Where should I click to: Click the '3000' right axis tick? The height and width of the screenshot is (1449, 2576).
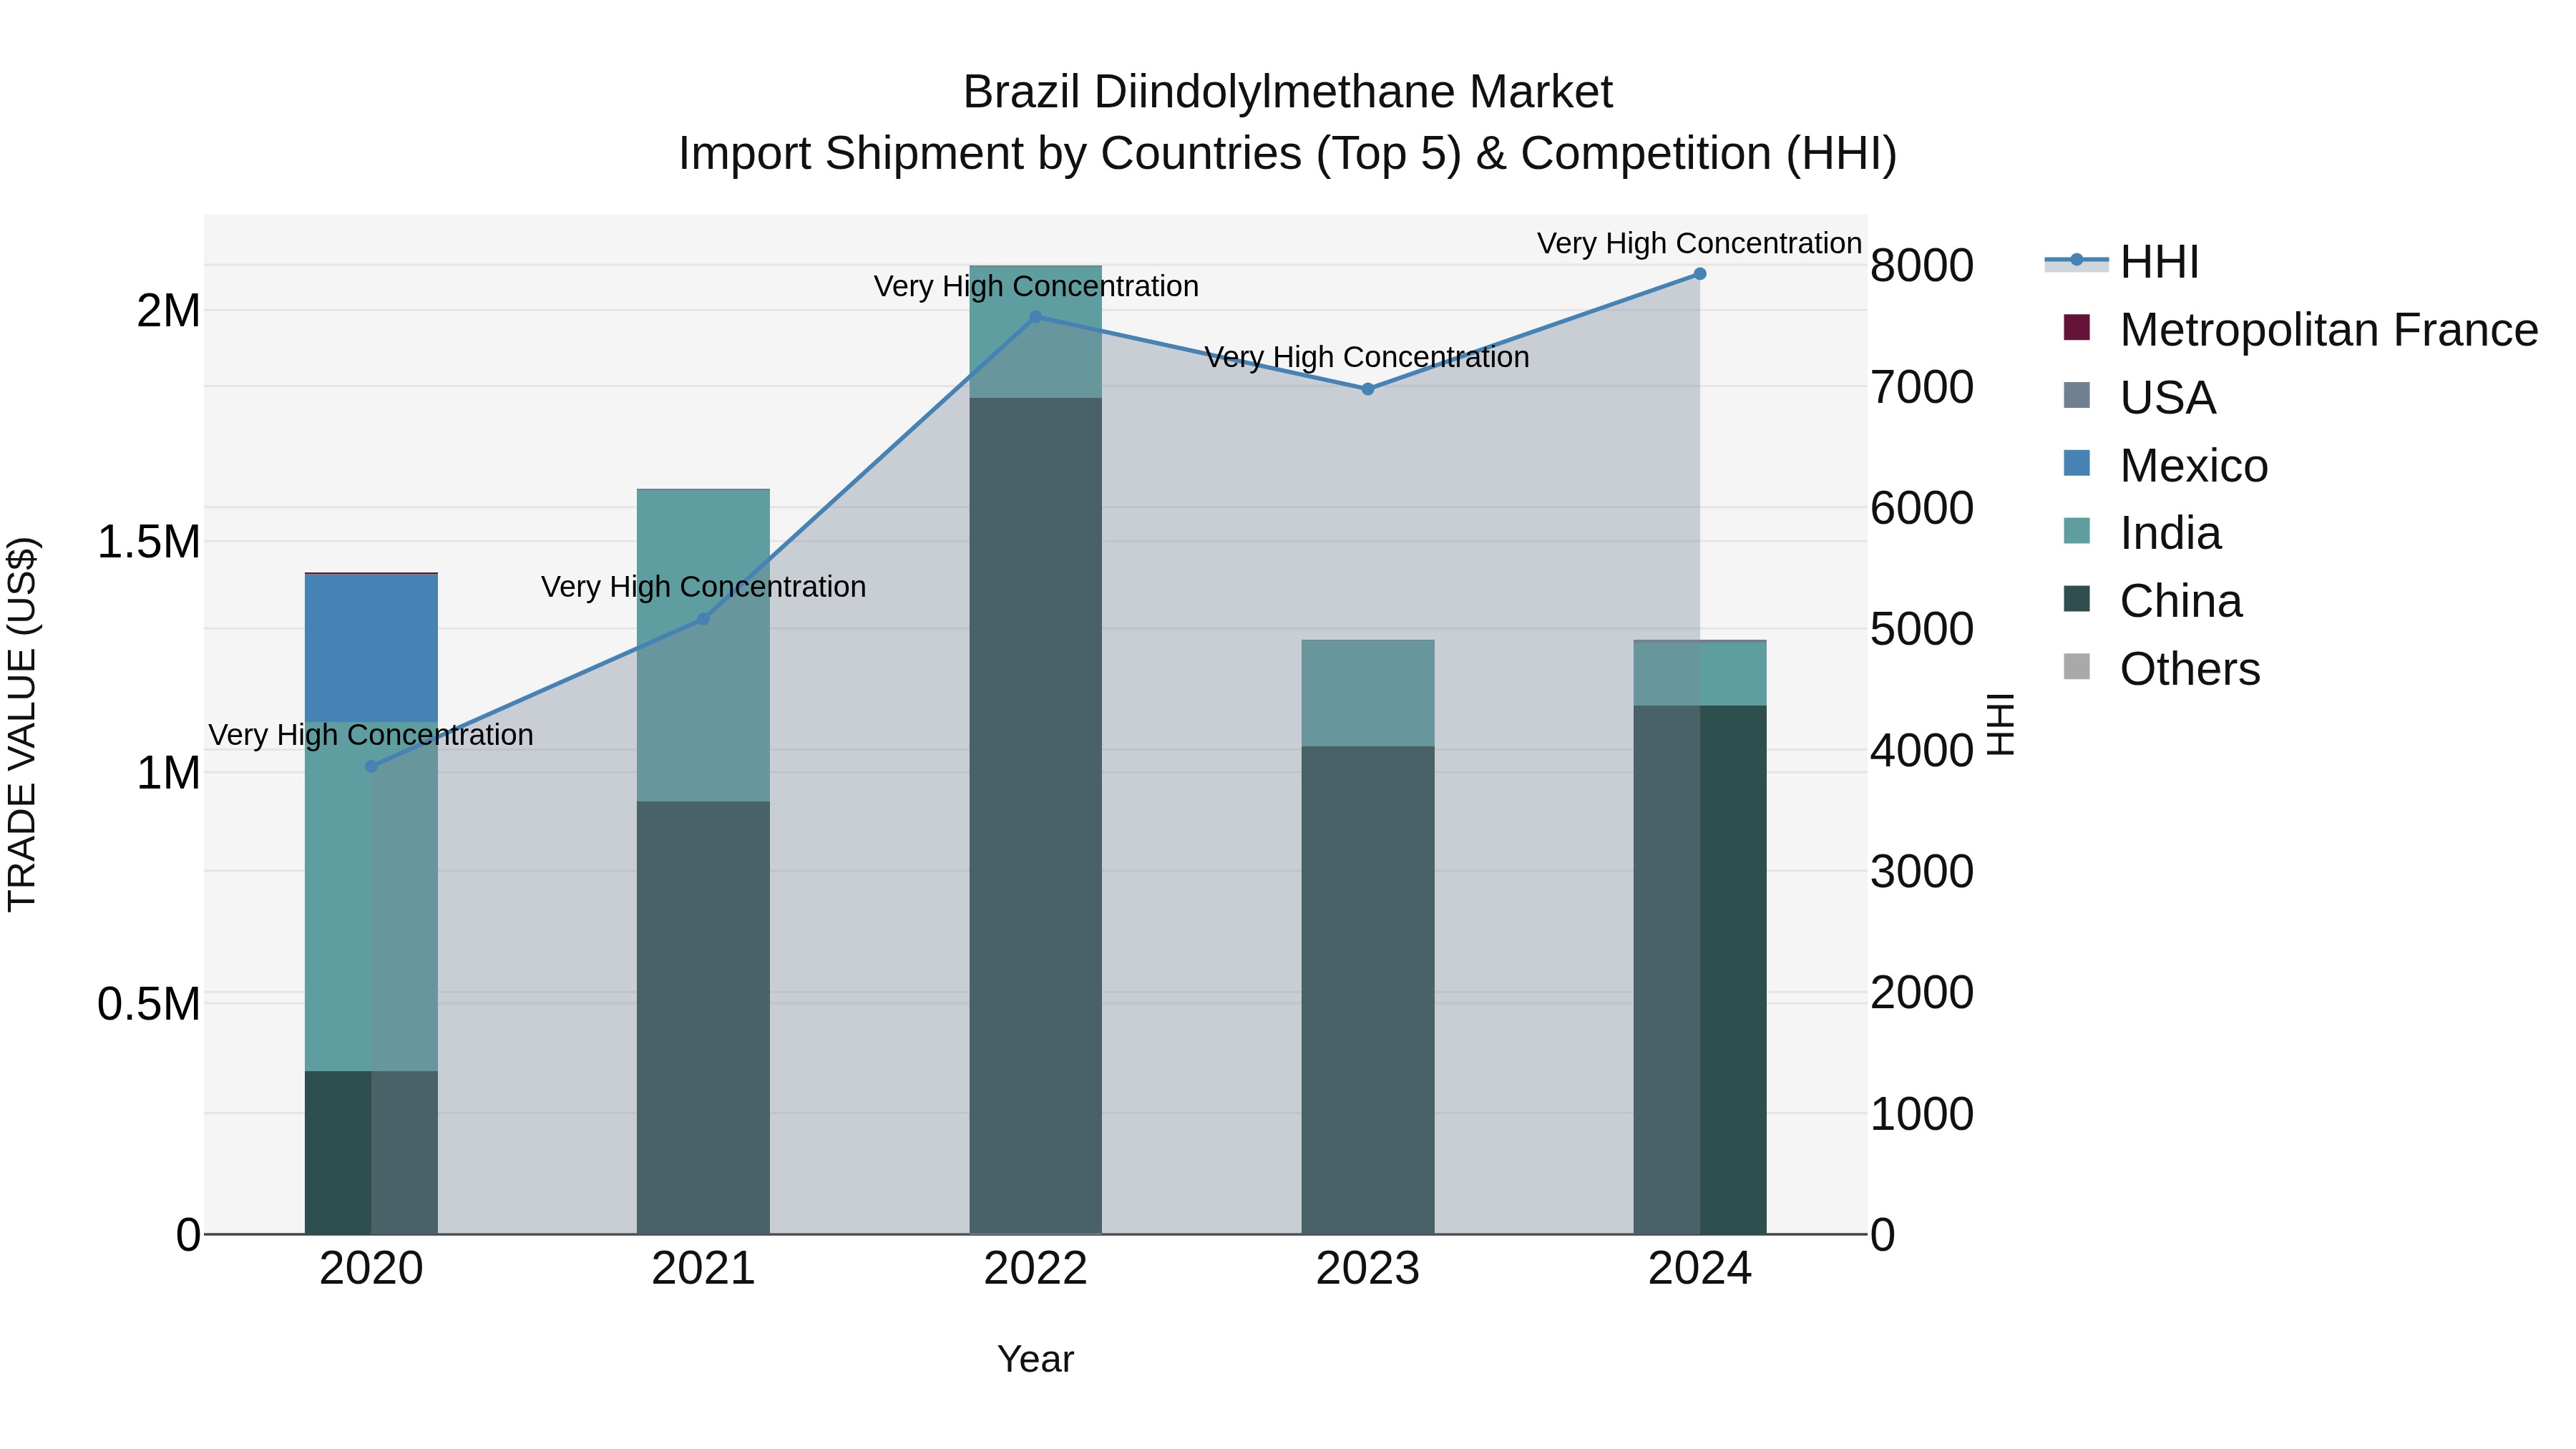point(1922,872)
